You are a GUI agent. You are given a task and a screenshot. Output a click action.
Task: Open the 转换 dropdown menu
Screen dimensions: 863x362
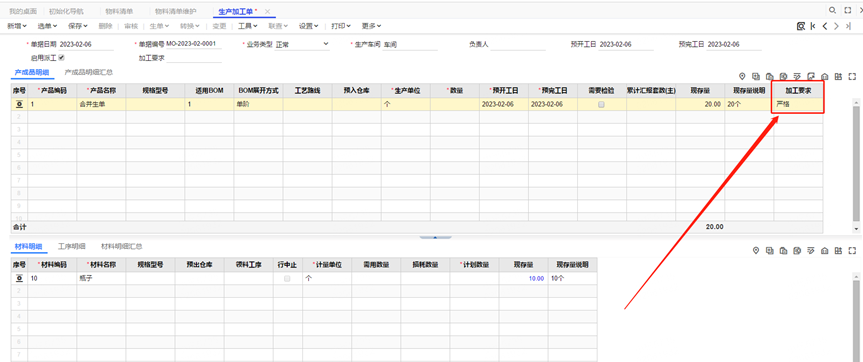[190, 26]
